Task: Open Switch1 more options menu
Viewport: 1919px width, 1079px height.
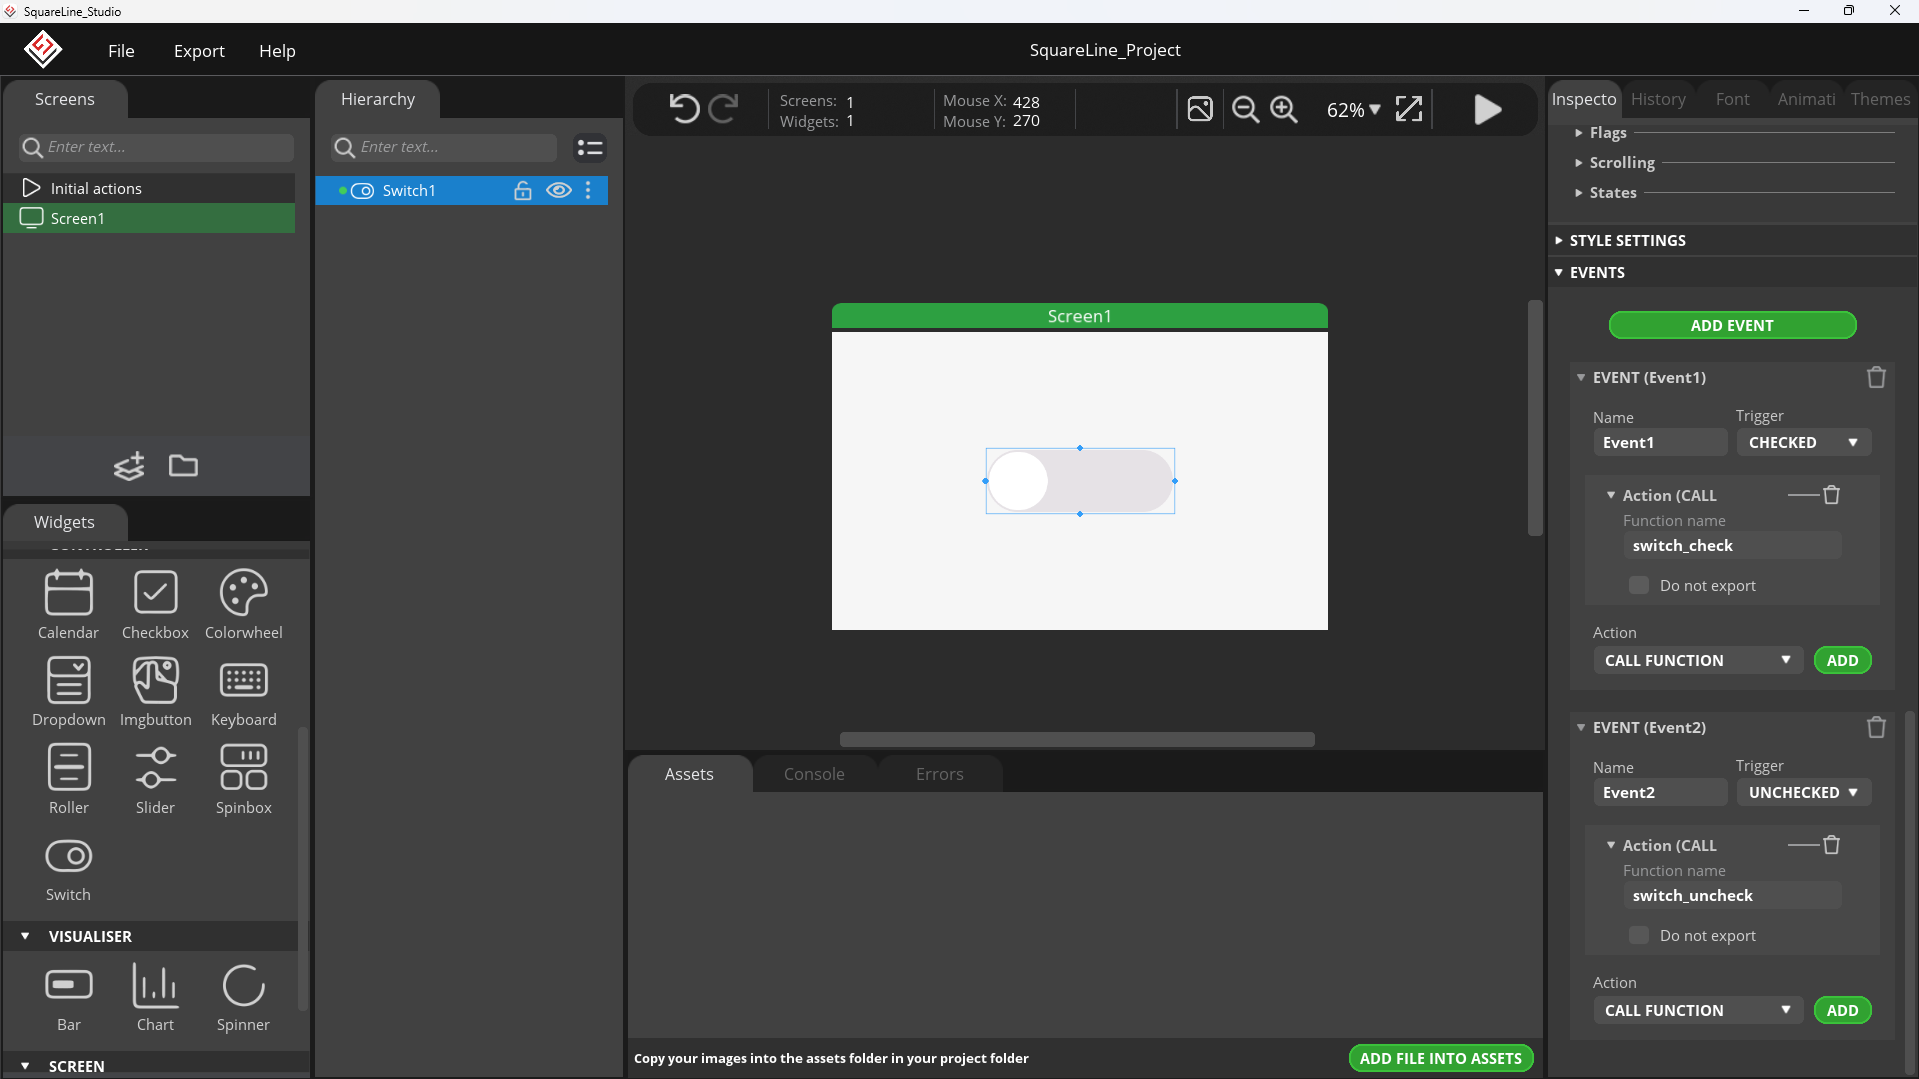Action: coord(588,190)
